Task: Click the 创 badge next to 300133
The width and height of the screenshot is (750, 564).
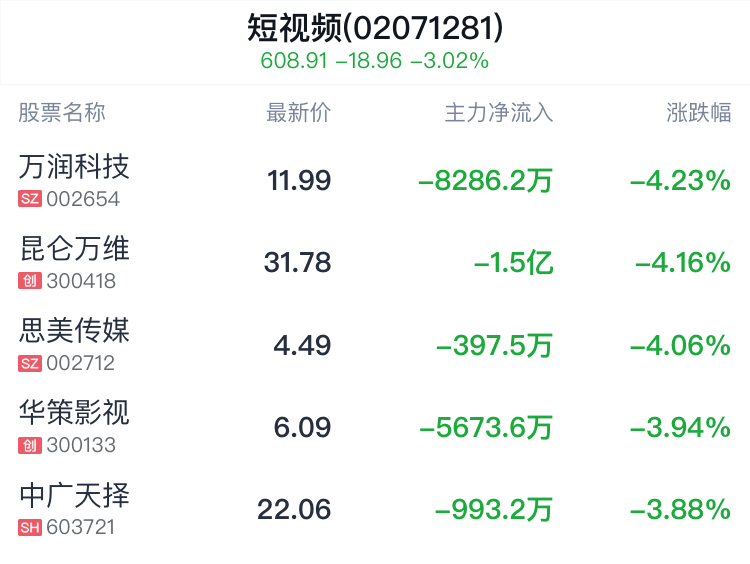Action: [x=30, y=445]
